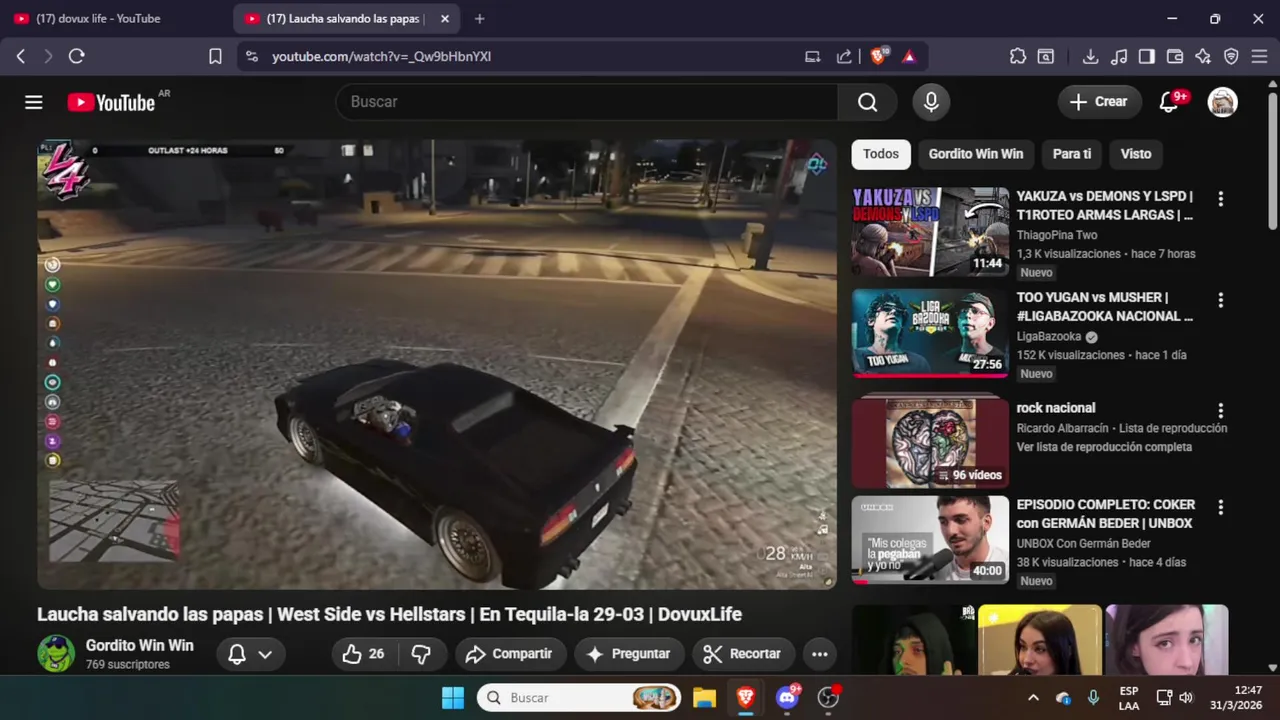
Task: Show hidden system tray icons
Action: pos(1033,698)
